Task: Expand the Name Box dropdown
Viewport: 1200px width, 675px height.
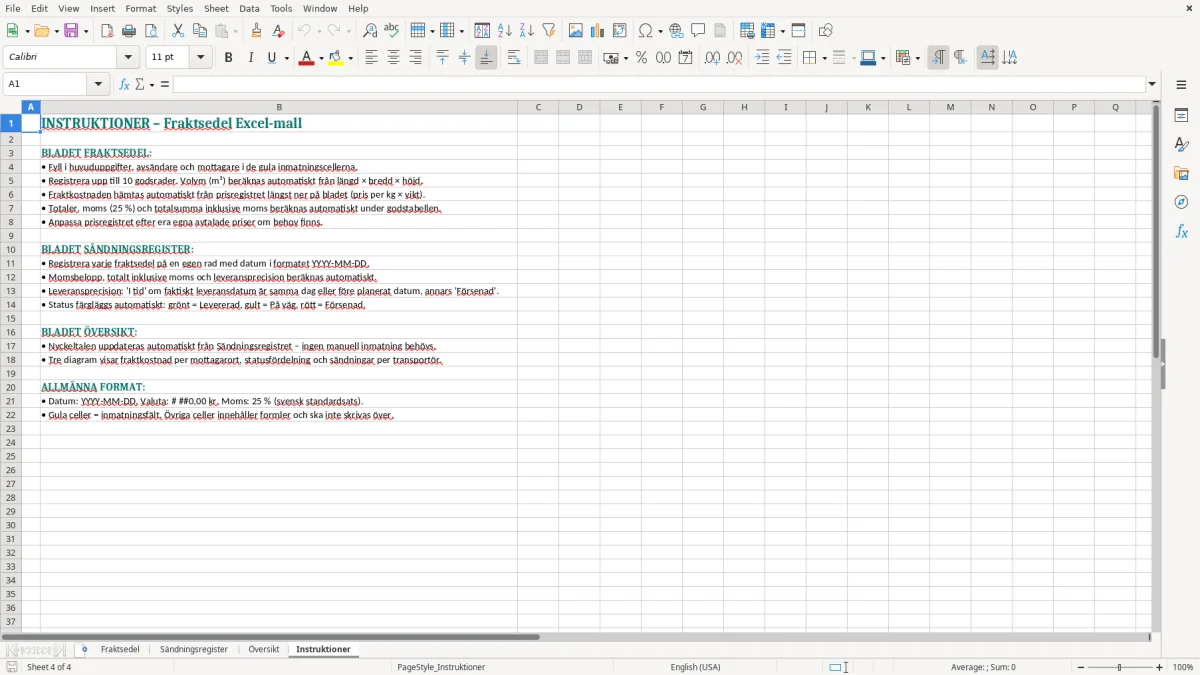Action: coord(98,84)
